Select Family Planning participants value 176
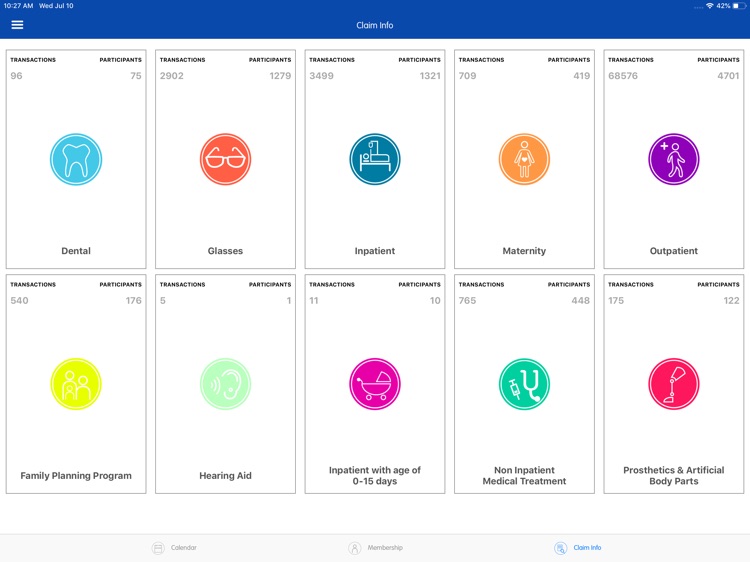The height and width of the screenshot is (562, 750). coord(133,300)
